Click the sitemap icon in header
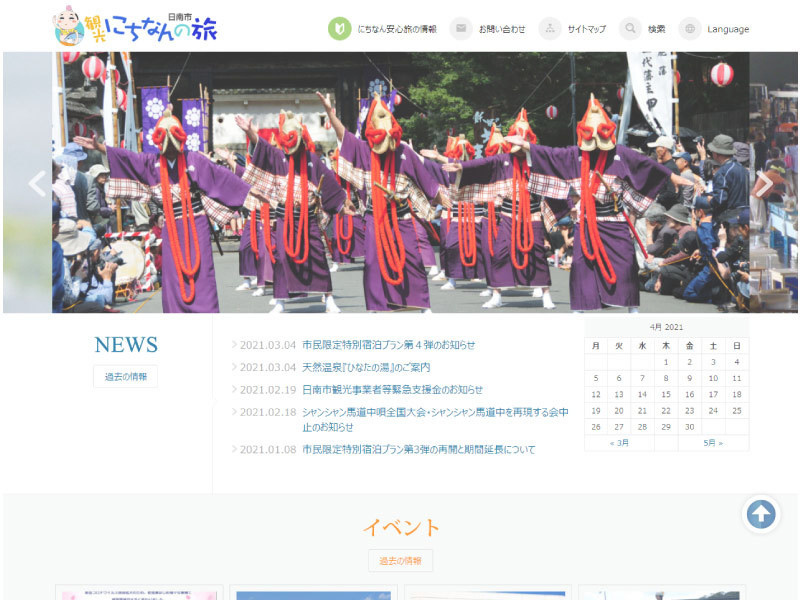The width and height of the screenshot is (800, 600). tap(550, 29)
